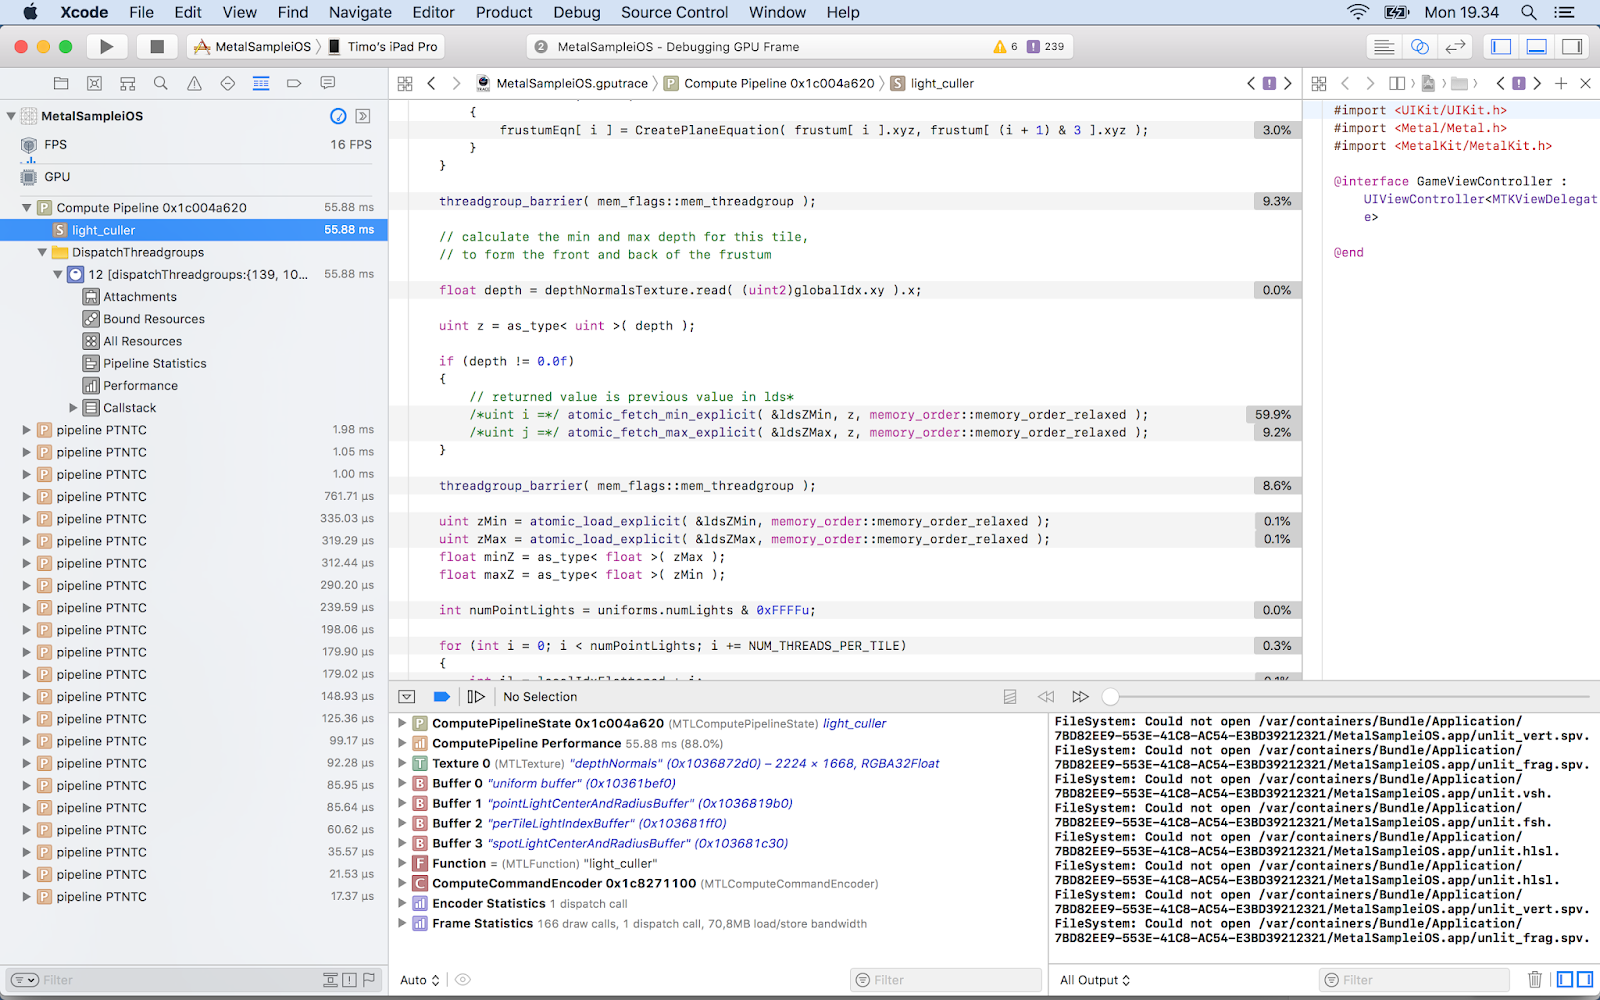Screen dimensions: 1600x1000
Task: Open Spotlight search in the menu bar
Action: click(1528, 12)
